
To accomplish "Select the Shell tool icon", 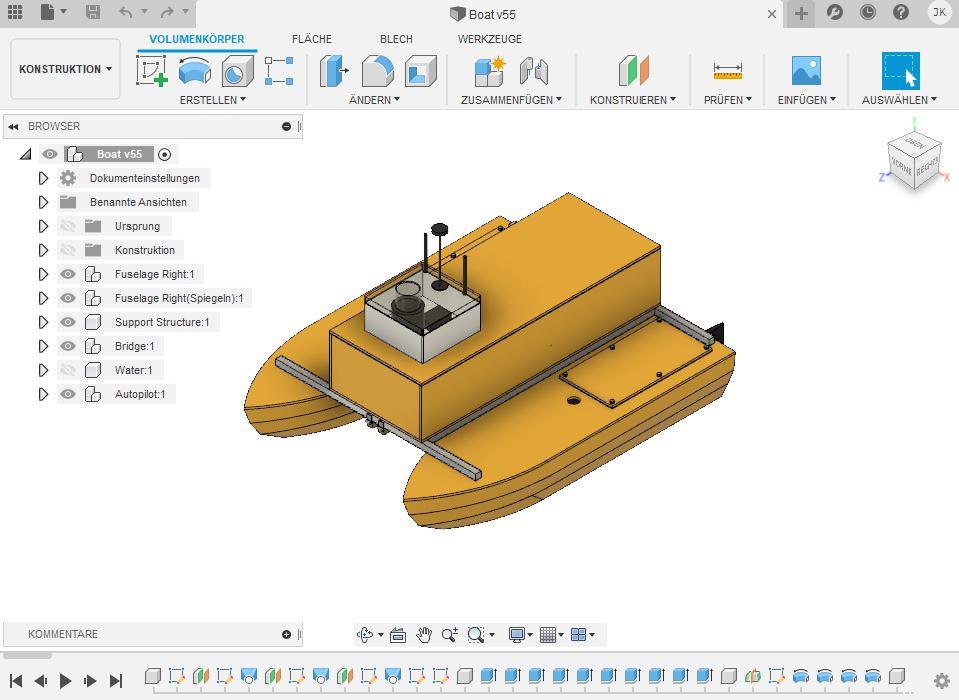I will pyautogui.click(x=421, y=71).
